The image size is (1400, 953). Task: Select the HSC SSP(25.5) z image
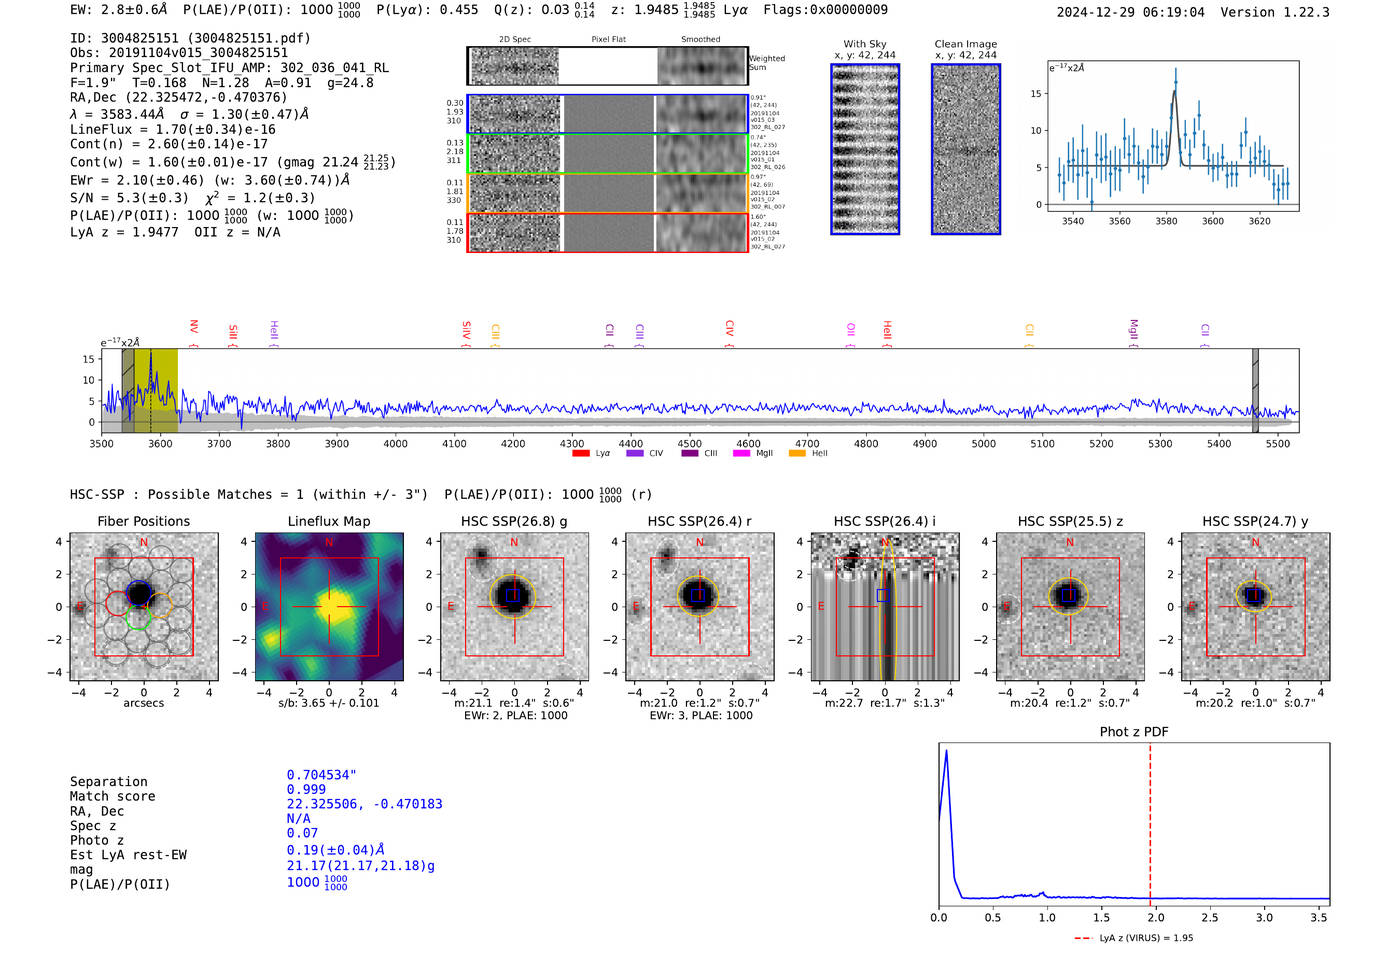1070,607
